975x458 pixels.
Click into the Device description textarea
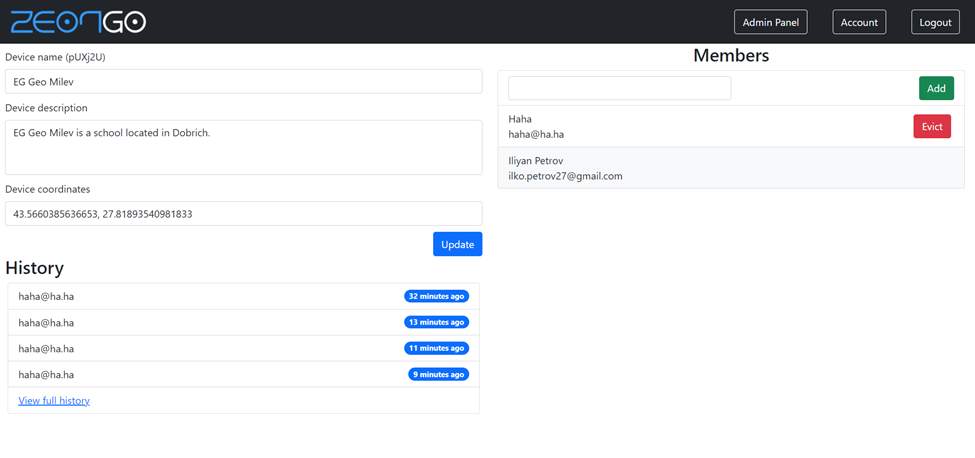(244, 147)
